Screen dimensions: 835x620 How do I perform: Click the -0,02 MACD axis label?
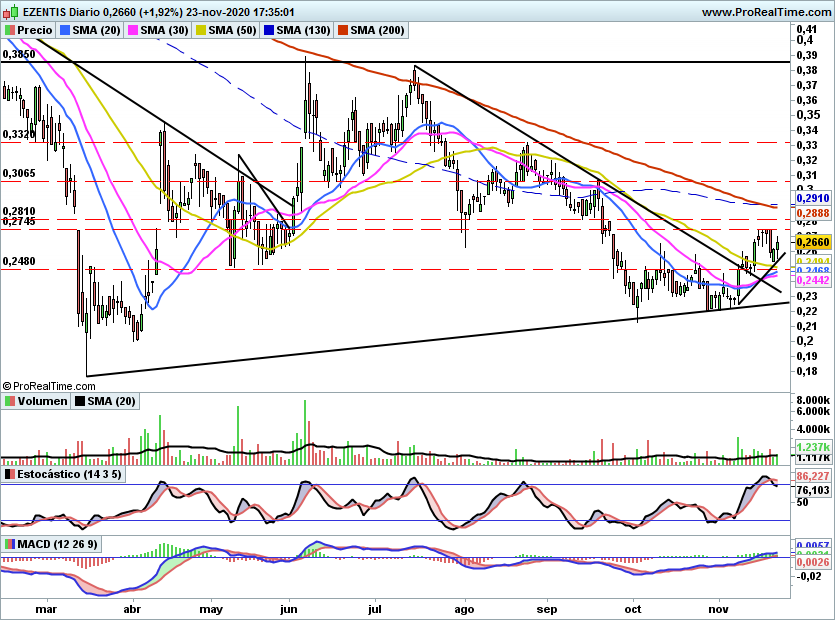(x=809, y=576)
